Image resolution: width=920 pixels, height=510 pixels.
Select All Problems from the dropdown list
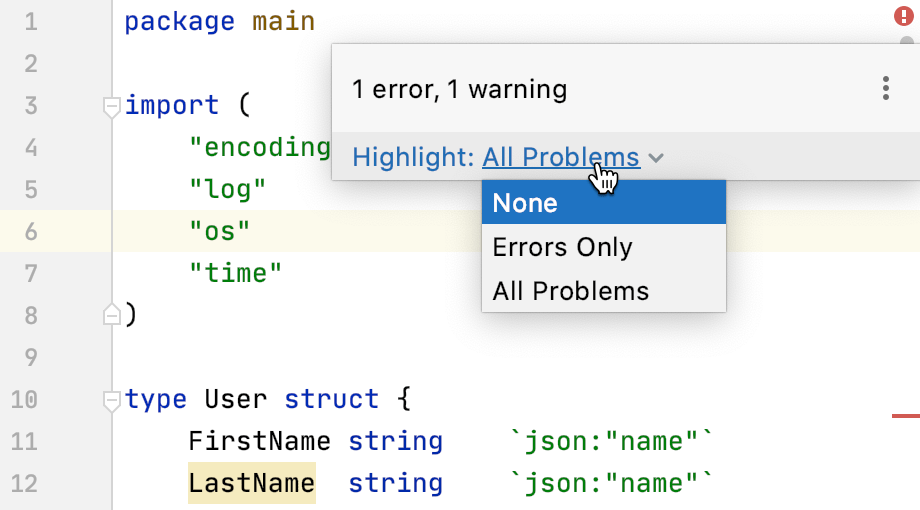click(x=603, y=291)
